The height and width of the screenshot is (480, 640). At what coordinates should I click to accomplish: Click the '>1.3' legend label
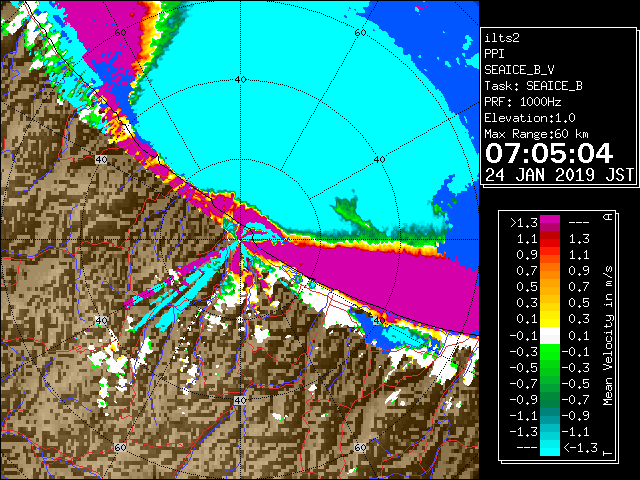tap(523, 223)
